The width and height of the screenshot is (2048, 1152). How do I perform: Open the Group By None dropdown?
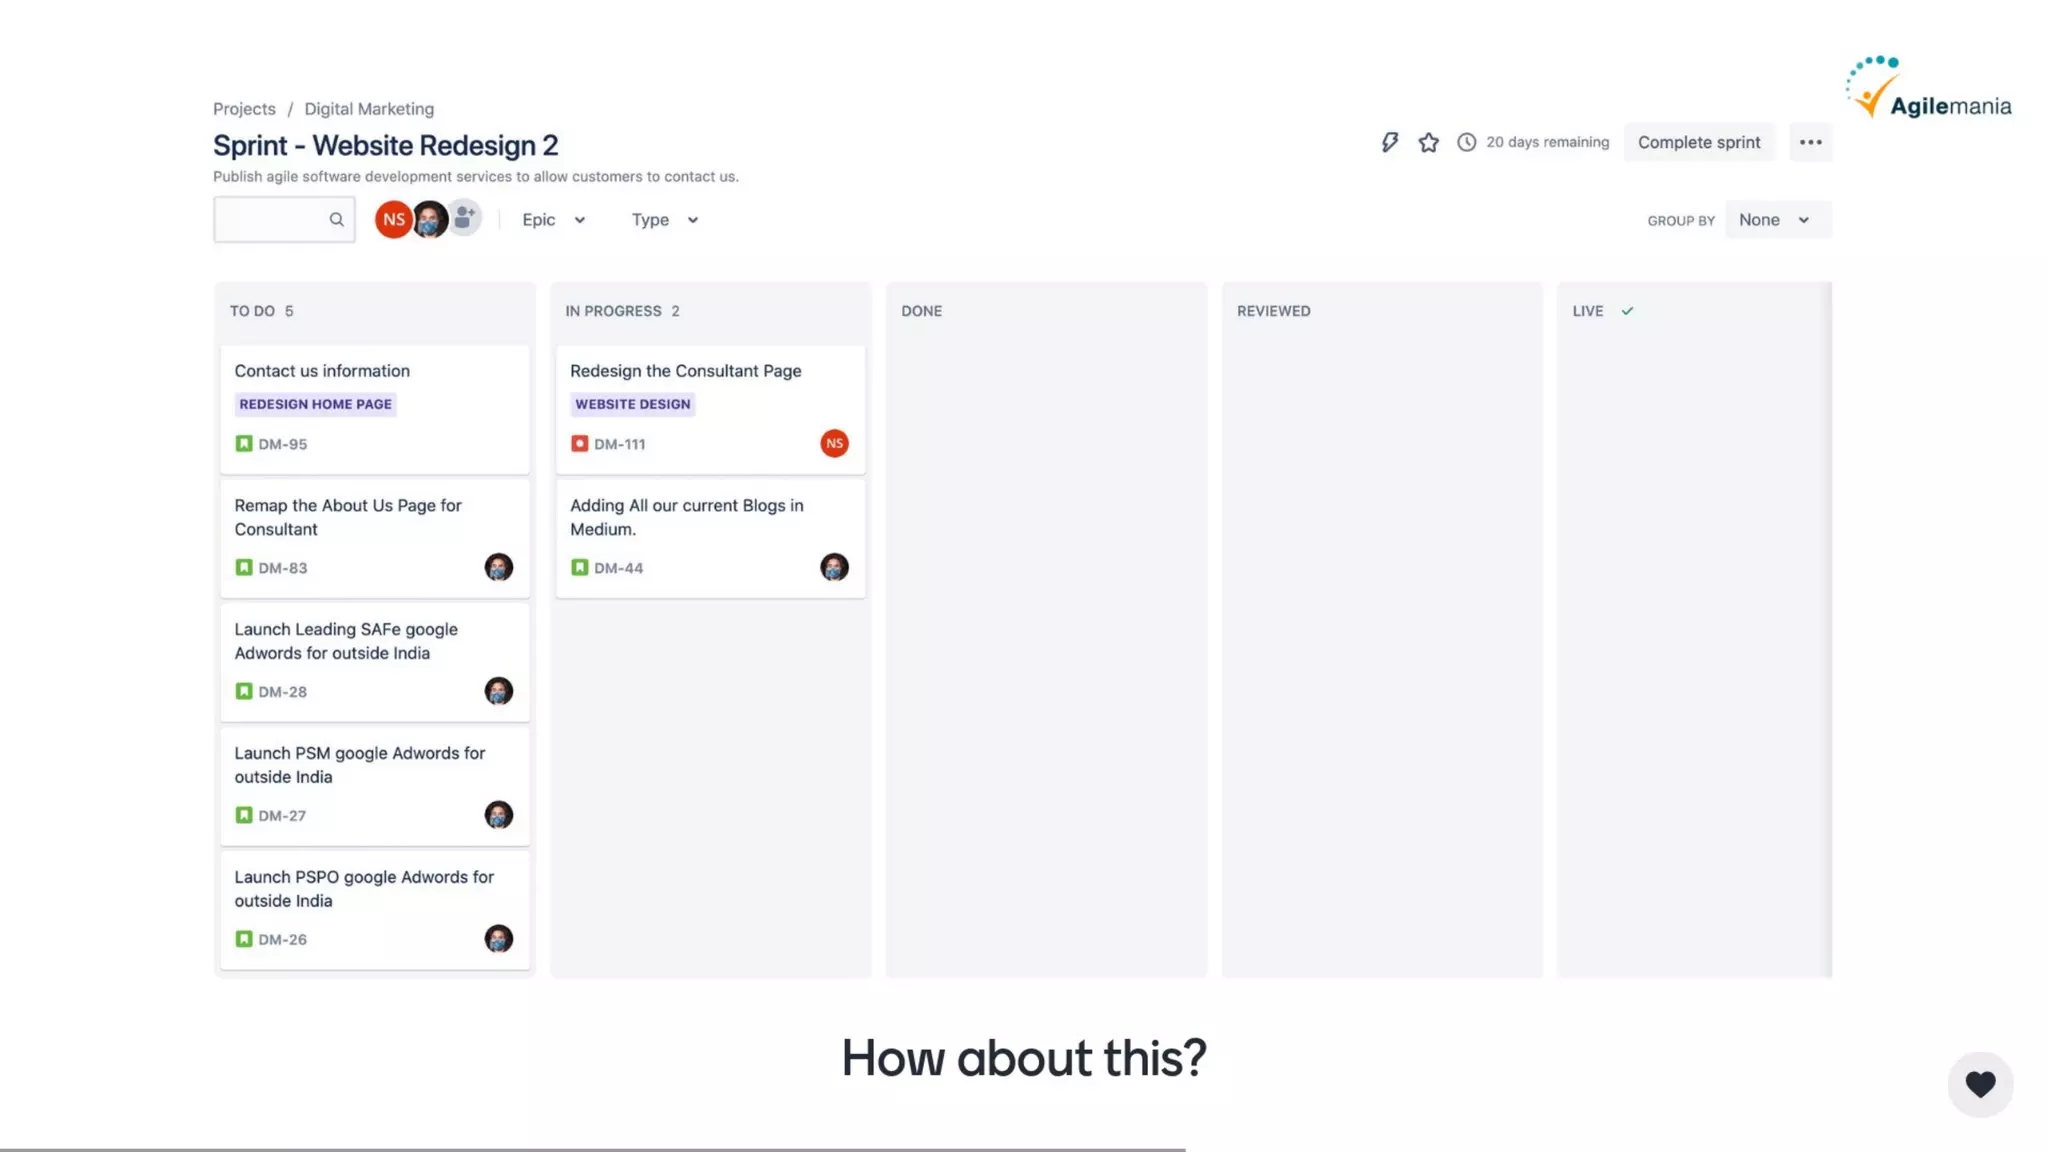(1777, 220)
